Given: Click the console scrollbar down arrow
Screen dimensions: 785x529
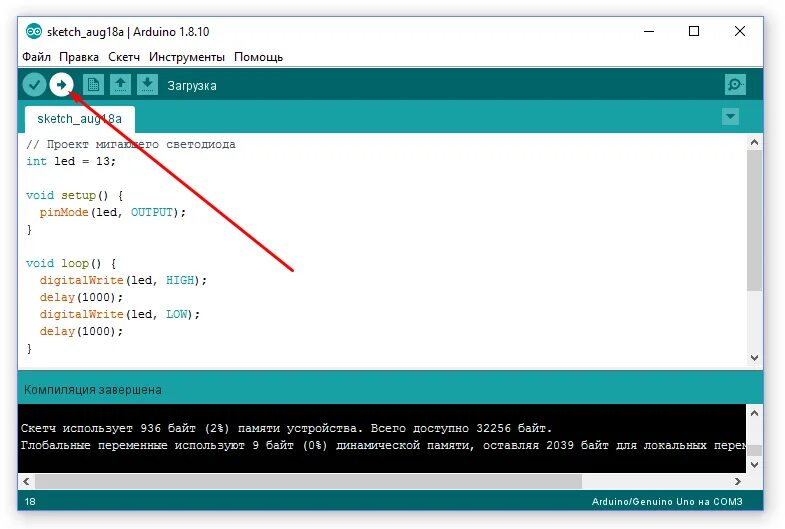Looking at the screenshot, I should [x=754, y=465].
